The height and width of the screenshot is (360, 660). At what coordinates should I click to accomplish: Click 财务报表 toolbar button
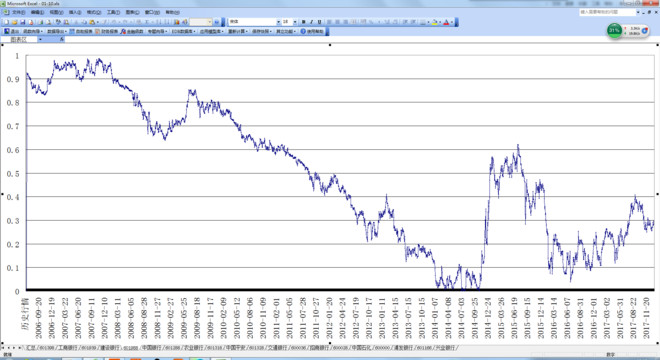106,31
